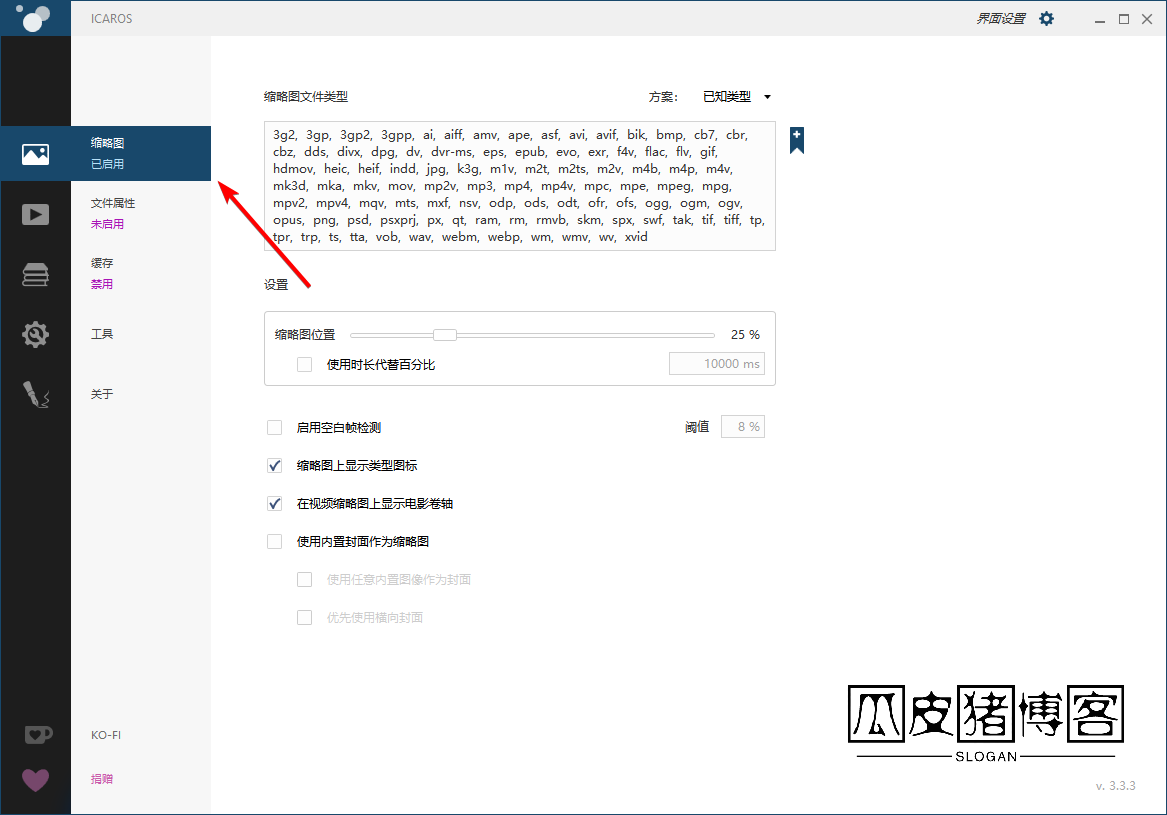Screen dimensions: 1167x815
Task: Select the cache stack icon
Action: coord(35,275)
